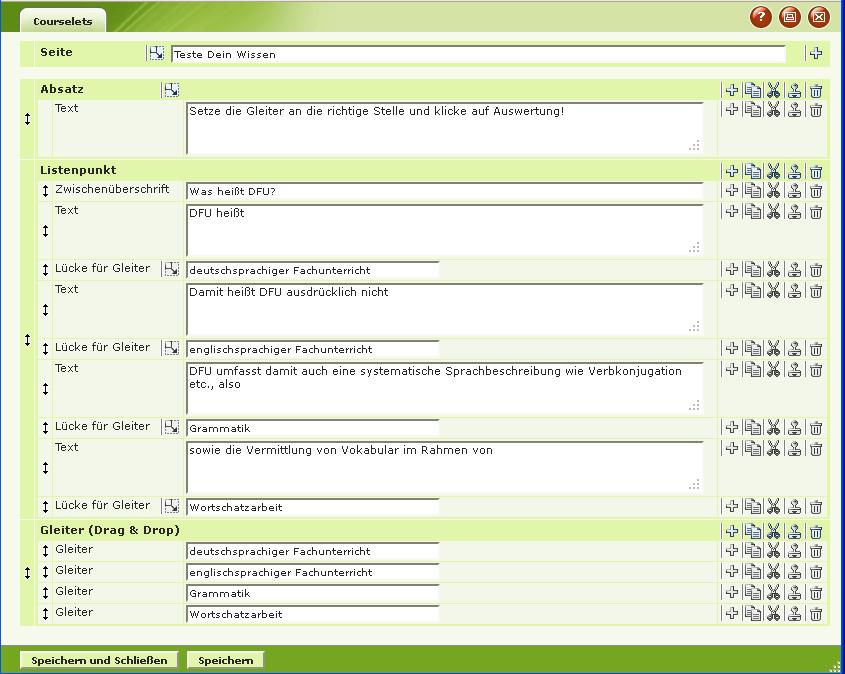This screenshot has width=845, height=674.
Task: Click the move handle of Zwischenüberschrift row
Action: [x=45, y=190]
